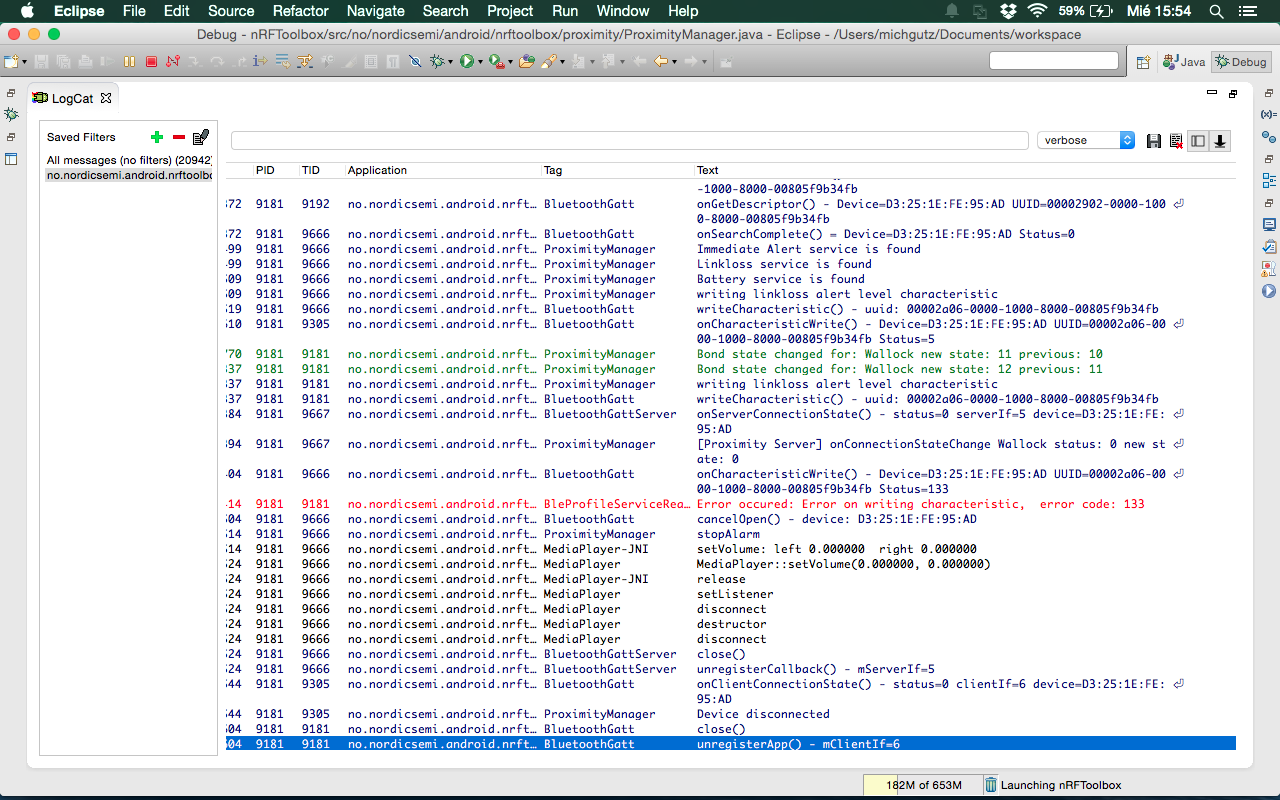Toggle Skip All Breakpoints icon
1280x800 pixels.
coord(415,61)
